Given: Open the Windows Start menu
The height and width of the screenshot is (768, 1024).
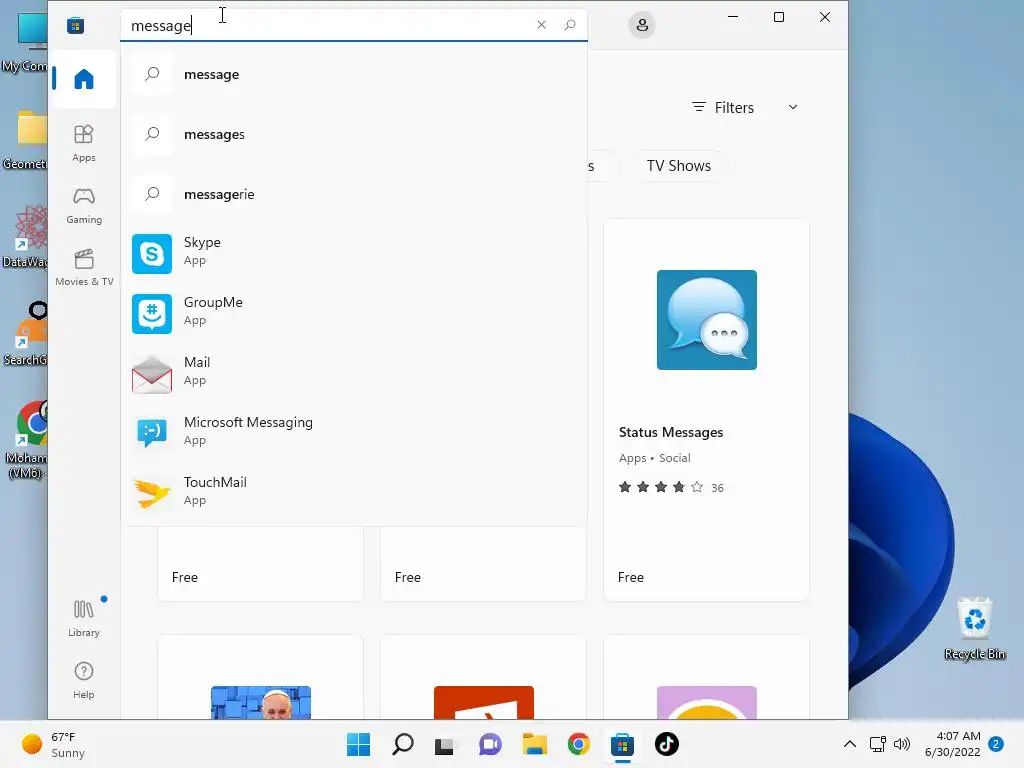Looking at the screenshot, I should (x=359, y=744).
